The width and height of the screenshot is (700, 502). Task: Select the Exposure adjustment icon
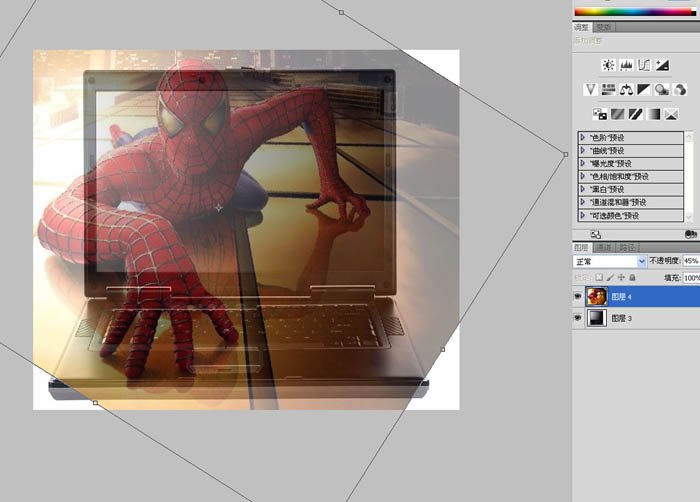tap(662, 65)
